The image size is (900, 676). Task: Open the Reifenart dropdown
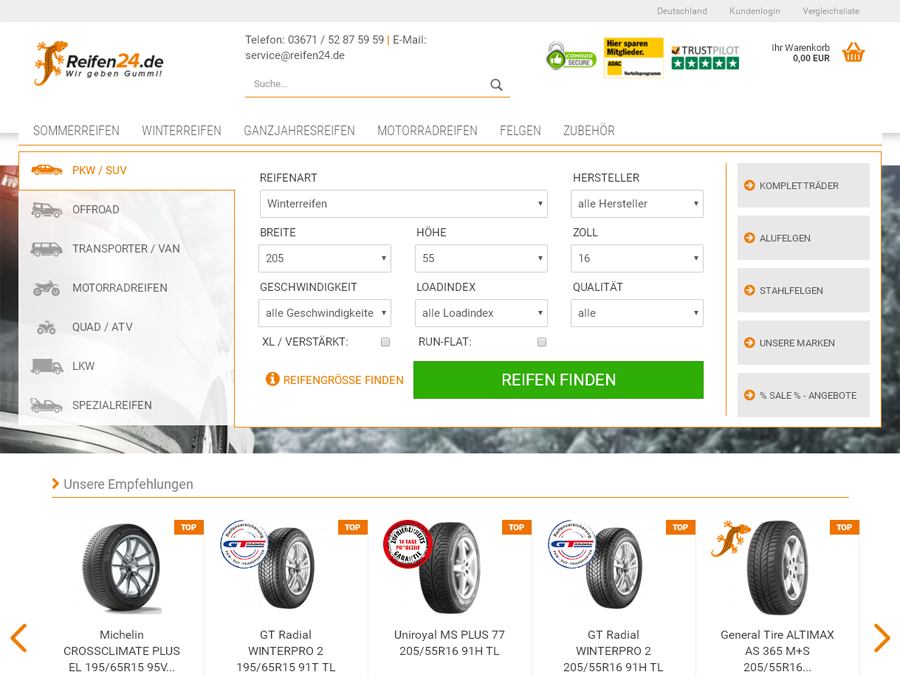tap(403, 204)
